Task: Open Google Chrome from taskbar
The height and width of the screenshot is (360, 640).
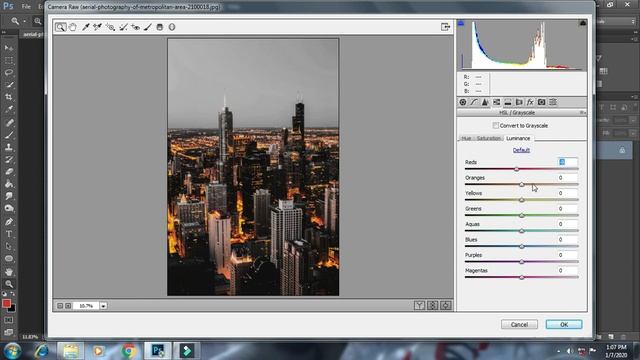Action: click(129, 351)
